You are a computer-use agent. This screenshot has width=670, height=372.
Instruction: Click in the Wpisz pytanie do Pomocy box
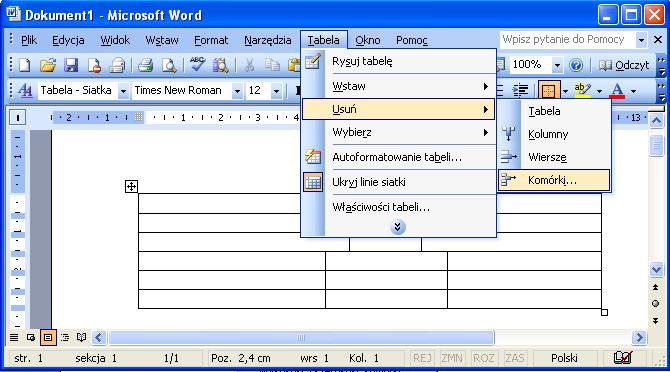click(567, 40)
